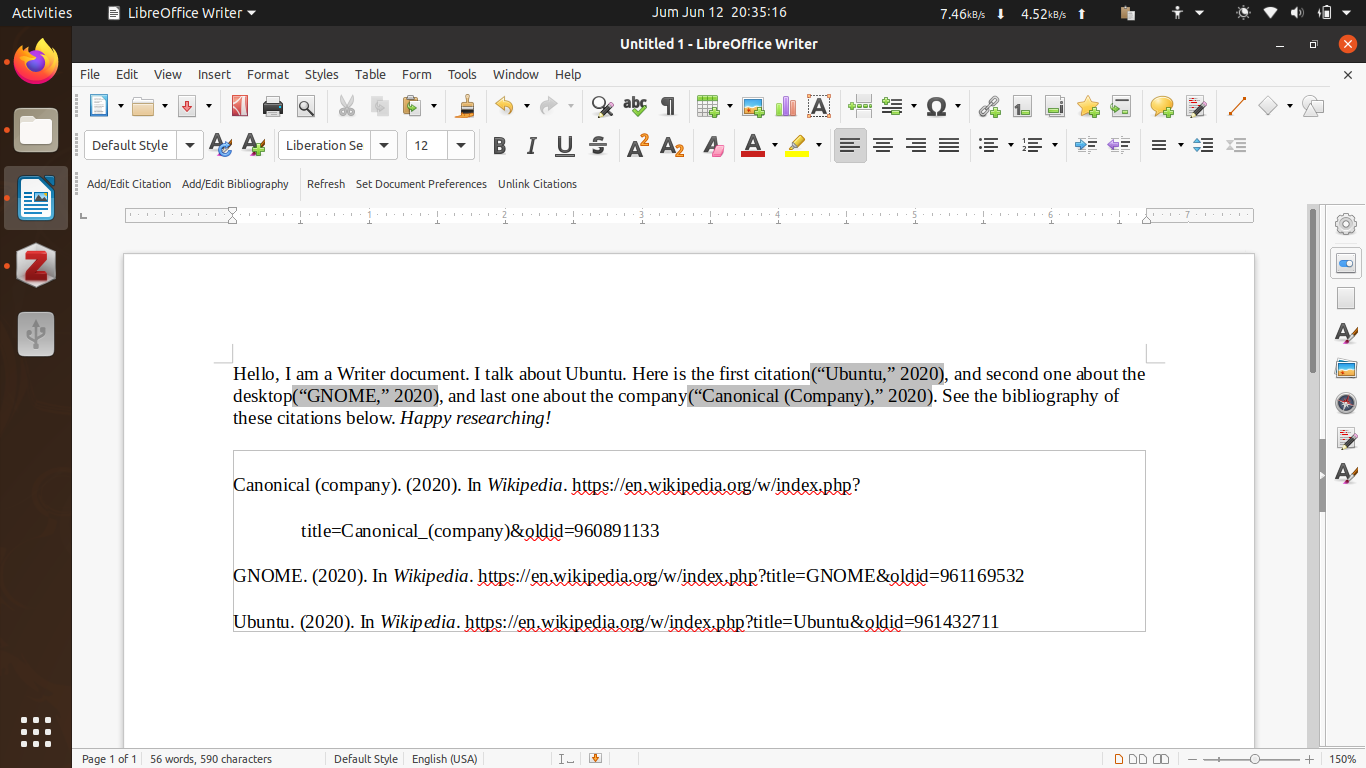
Task: Click the Undo arrow icon
Action: tap(504, 106)
